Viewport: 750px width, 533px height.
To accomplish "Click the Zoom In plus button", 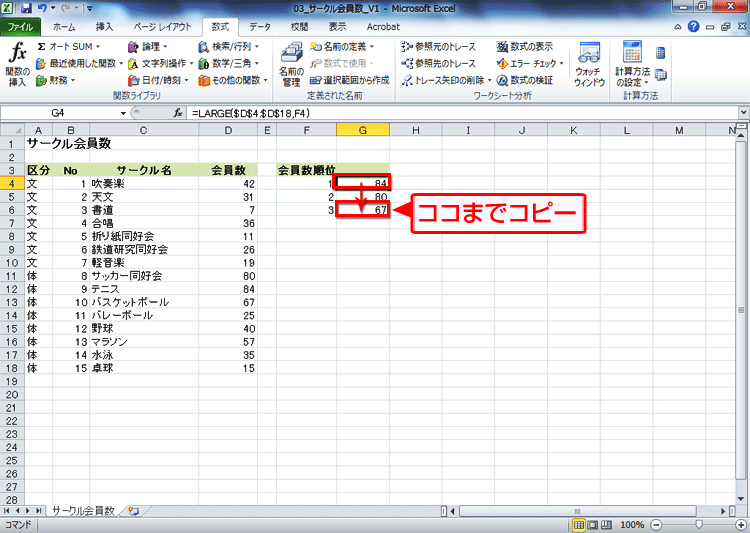I will click(x=740, y=525).
